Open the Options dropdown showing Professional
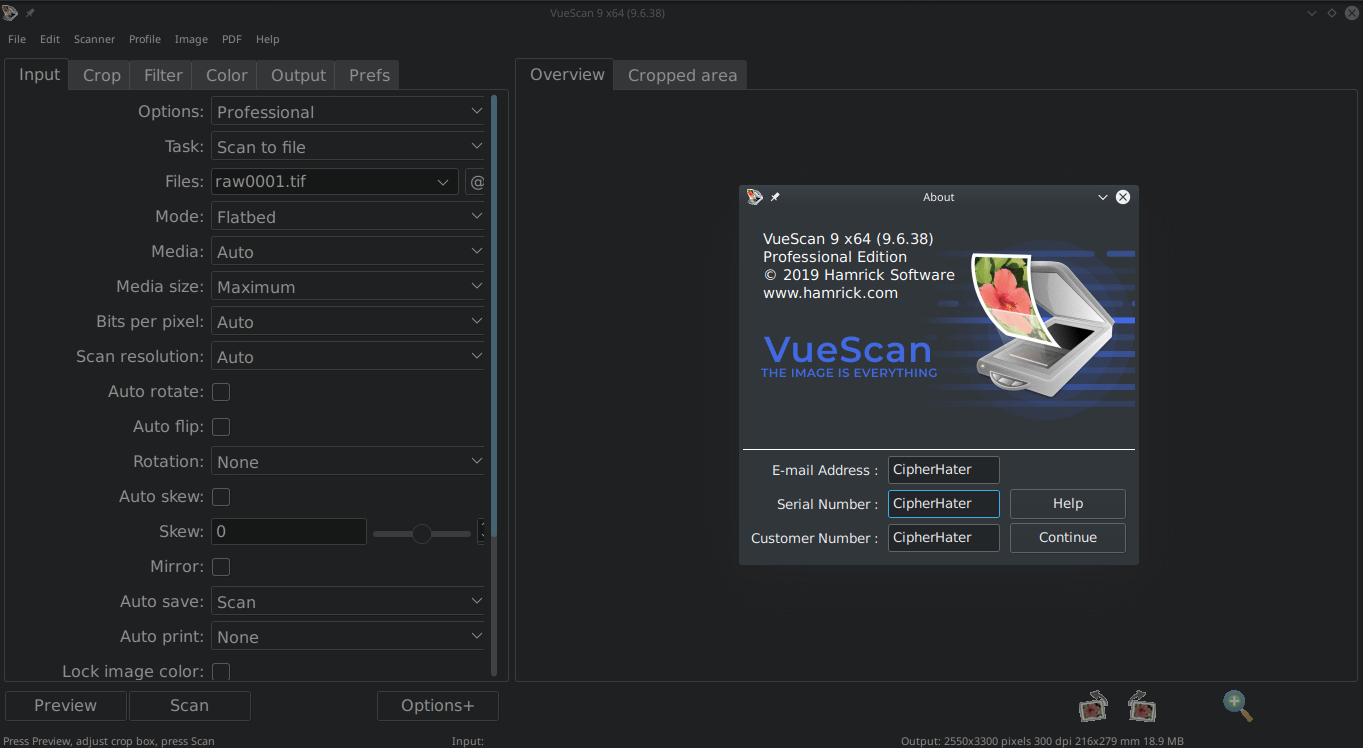The image size is (1363, 748). point(349,112)
